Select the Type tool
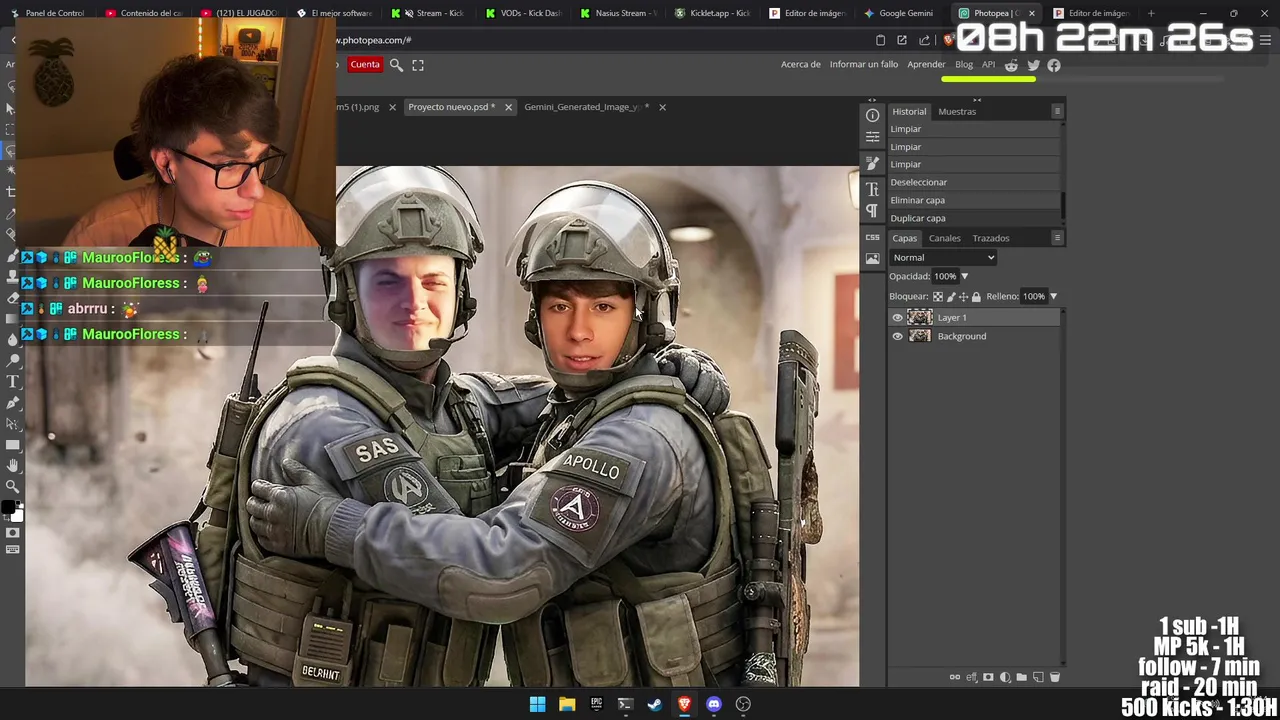Image resolution: width=1280 pixels, height=720 pixels. click(13, 382)
